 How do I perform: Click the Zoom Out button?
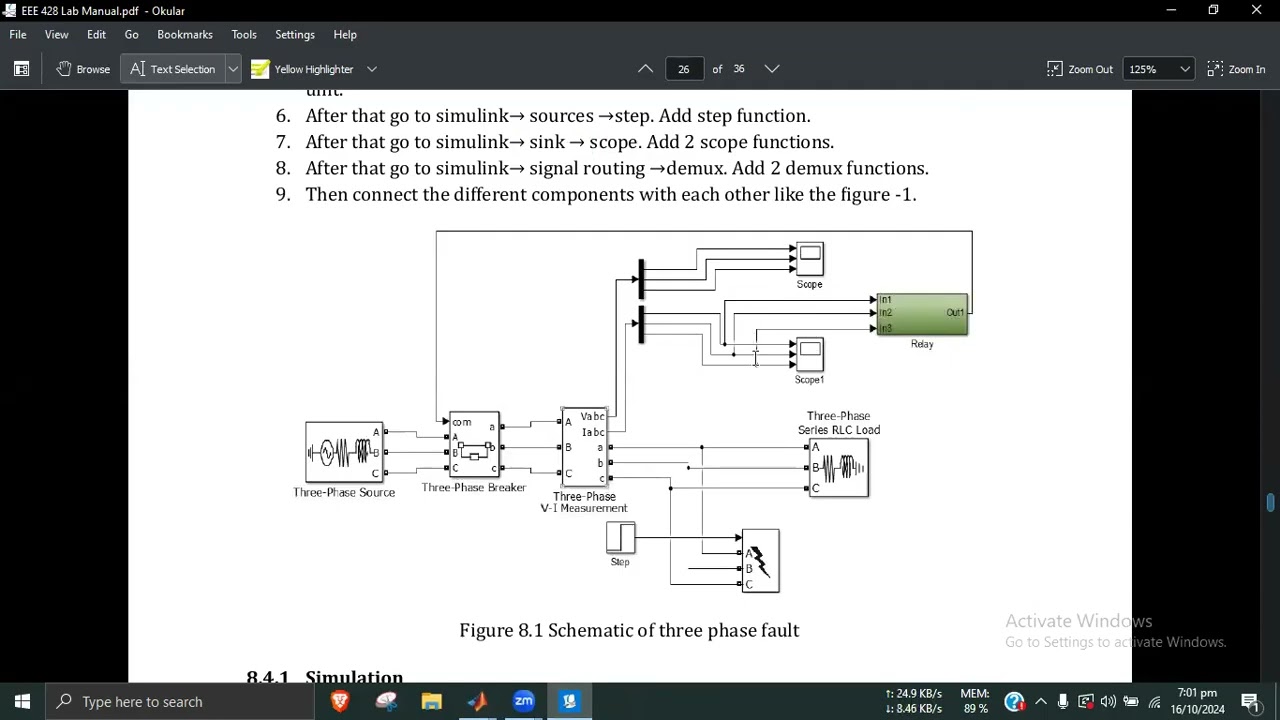[1080, 69]
